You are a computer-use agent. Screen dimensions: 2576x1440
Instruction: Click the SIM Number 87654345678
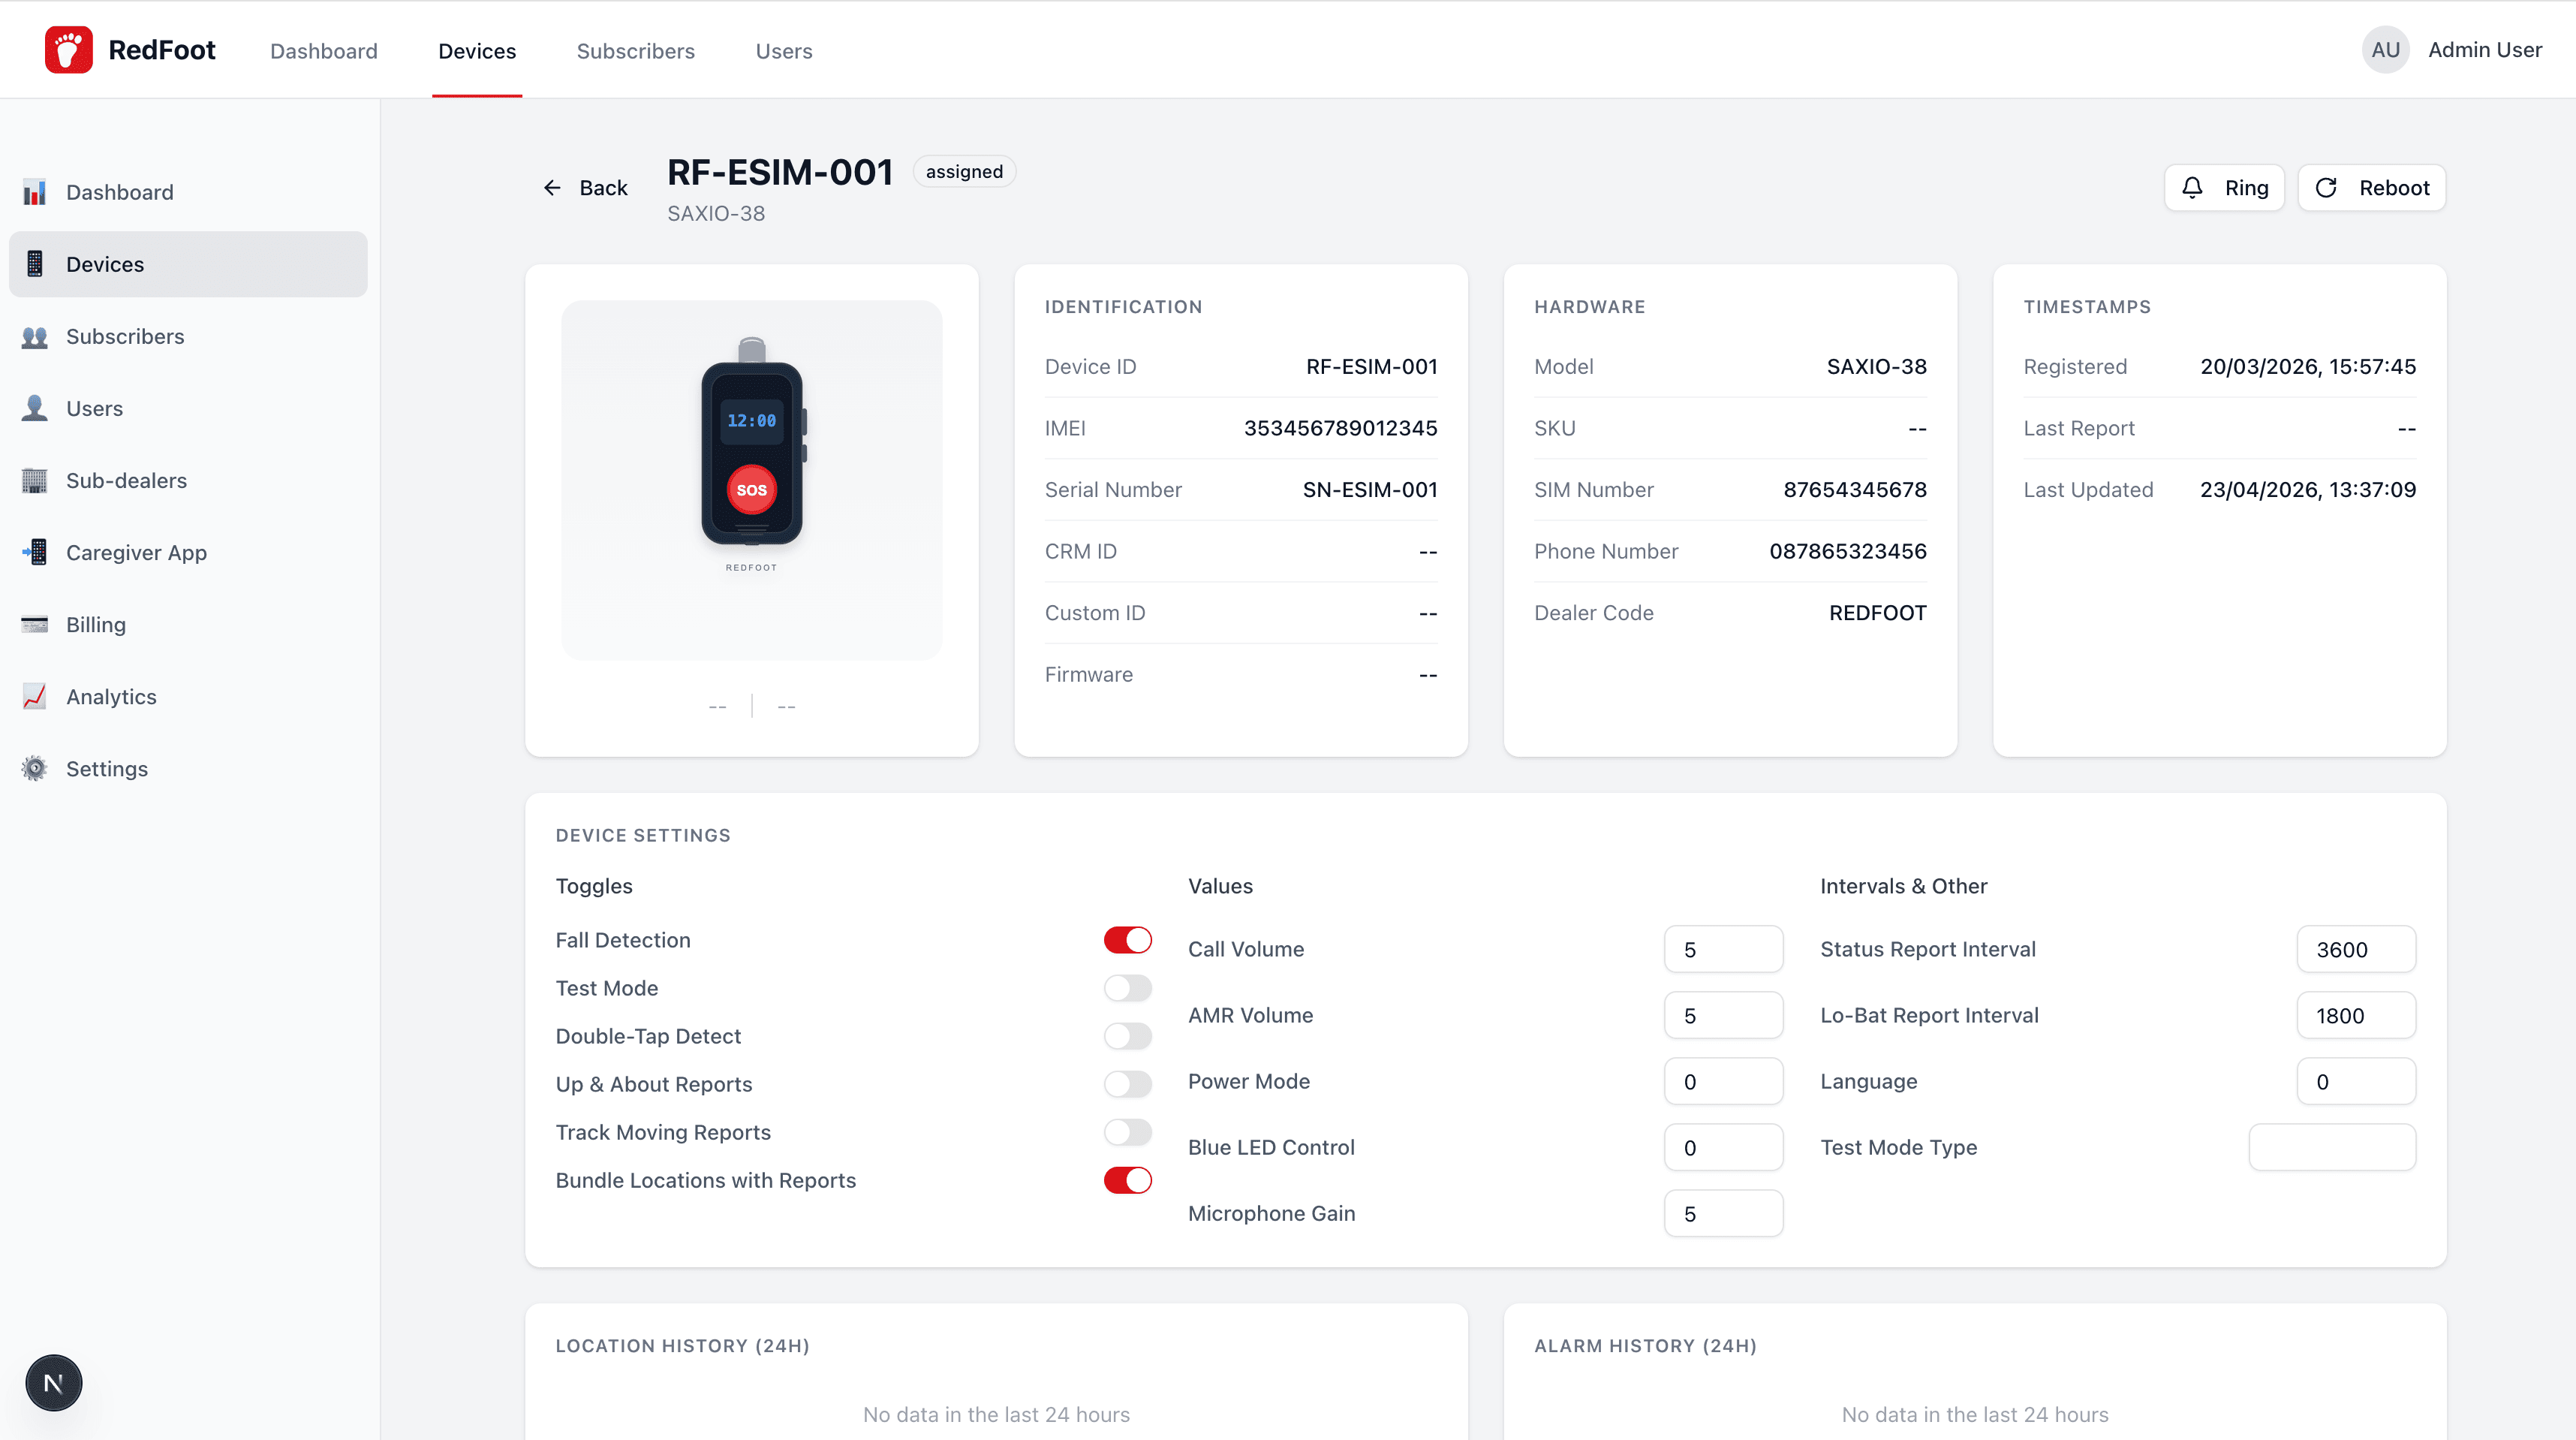tap(1855, 490)
